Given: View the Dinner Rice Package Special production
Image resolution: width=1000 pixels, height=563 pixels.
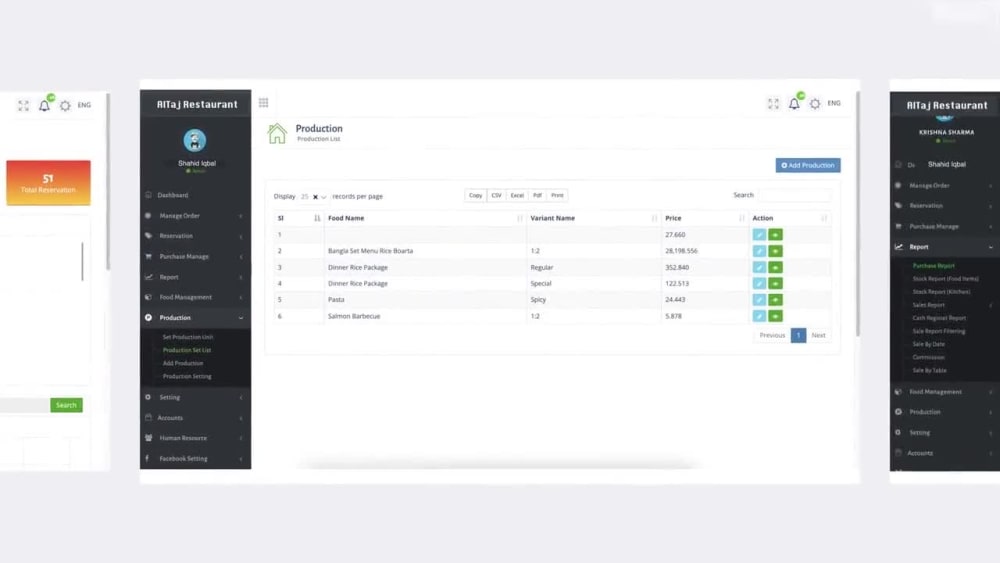Looking at the screenshot, I should pos(776,284).
